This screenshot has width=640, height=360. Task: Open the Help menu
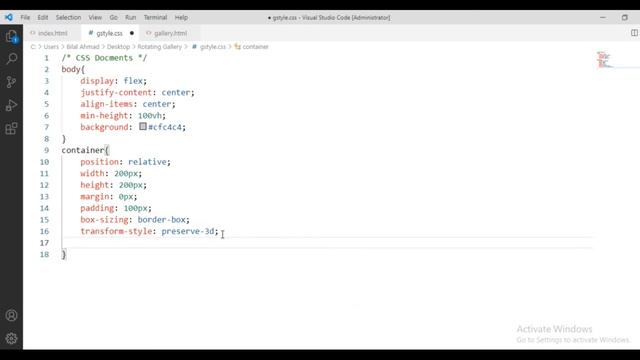(x=181, y=18)
